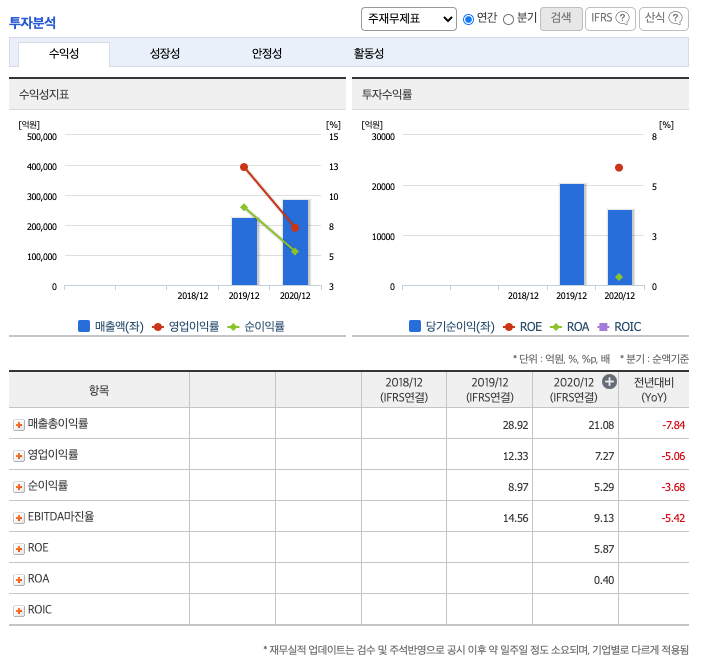
Task: Click the 12.33 cell value
Action: (x=515, y=456)
